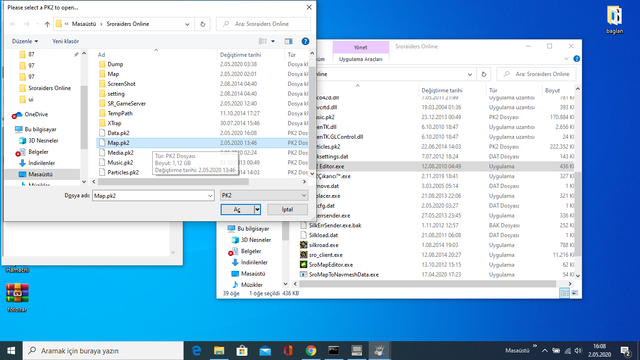Image resolution: width=640 pixels, height=360 pixels.
Task: Click Yeni klasör to create a folder
Action: pos(65,41)
